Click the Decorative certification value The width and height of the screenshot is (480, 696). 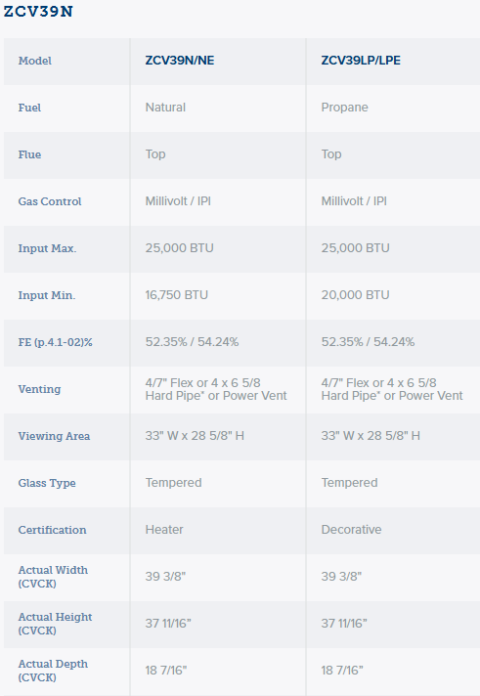351,530
